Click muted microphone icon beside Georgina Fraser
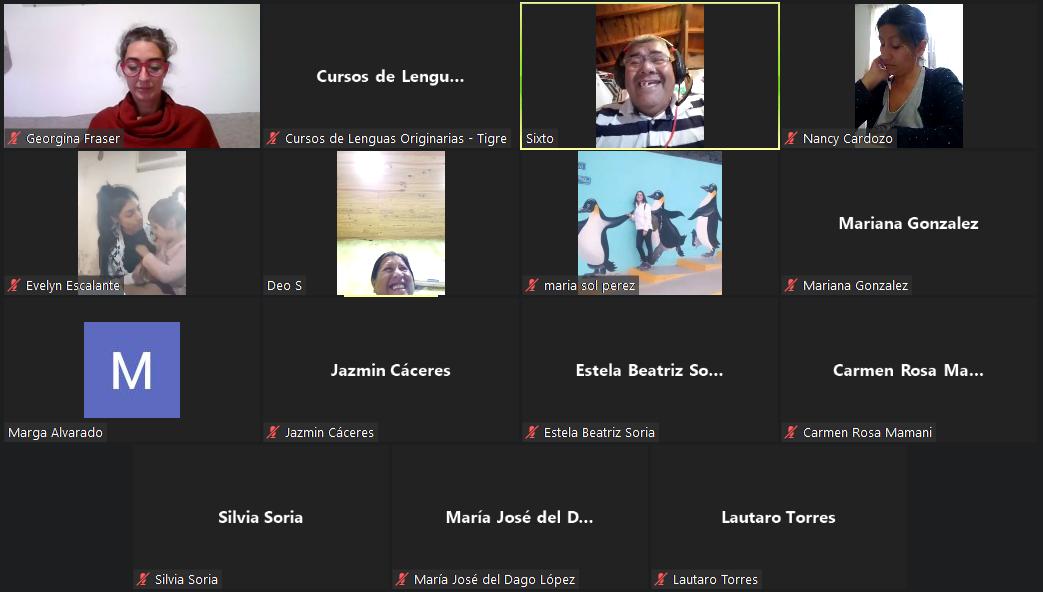The height and width of the screenshot is (592, 1043). [x=14, y=139]
